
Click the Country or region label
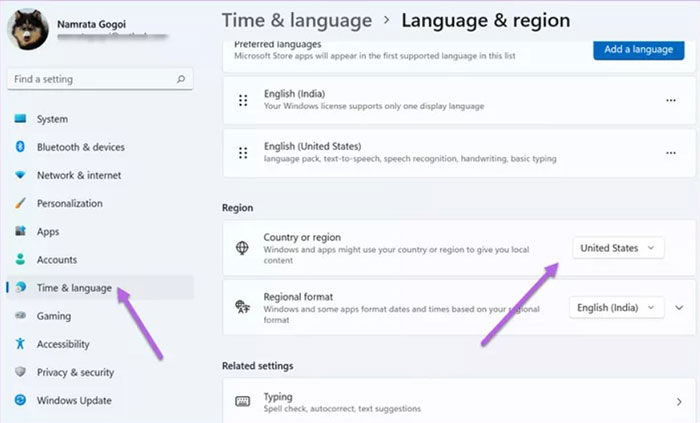tap(302, 237)
